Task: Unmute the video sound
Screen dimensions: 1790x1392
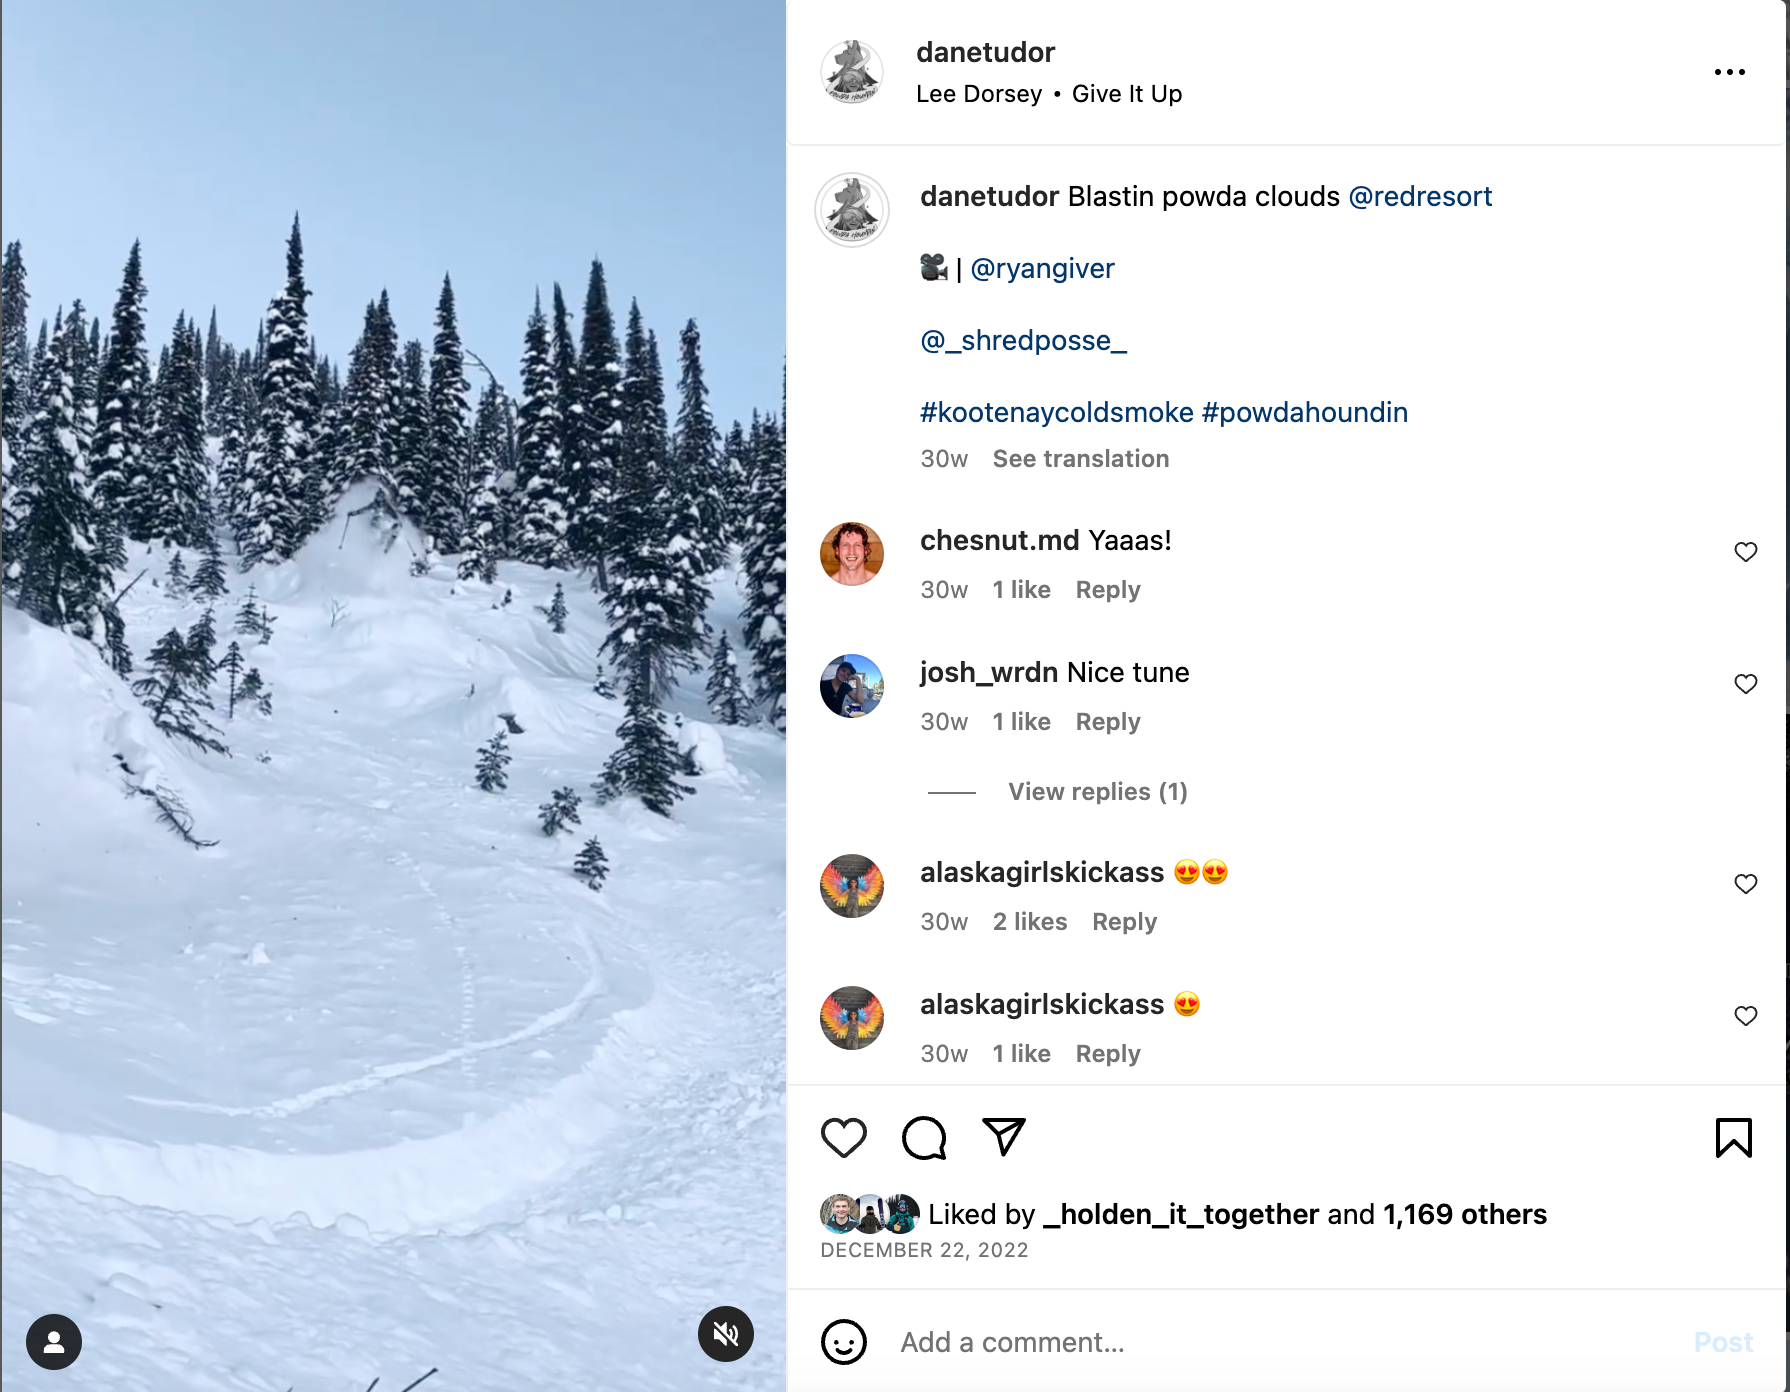Action: pos(725,1334)
